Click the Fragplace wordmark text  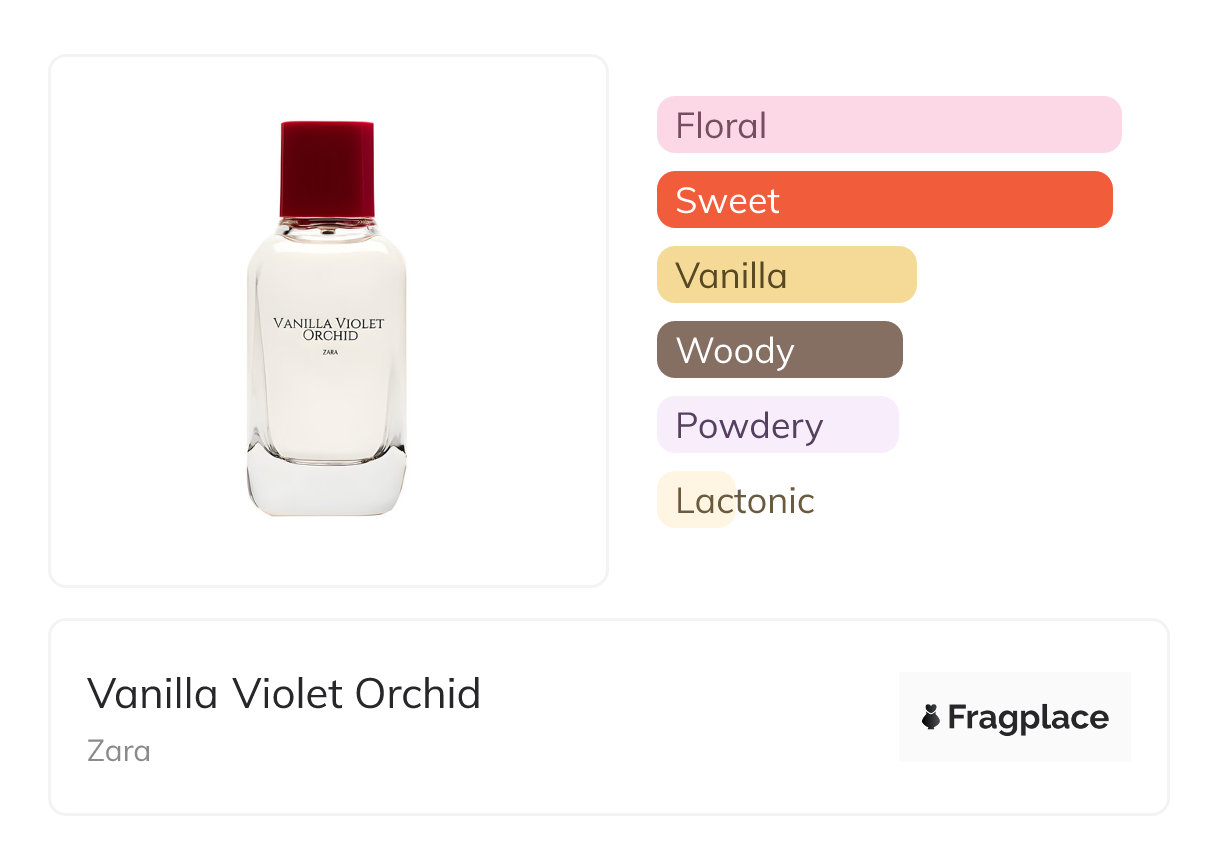[1028, 717]
